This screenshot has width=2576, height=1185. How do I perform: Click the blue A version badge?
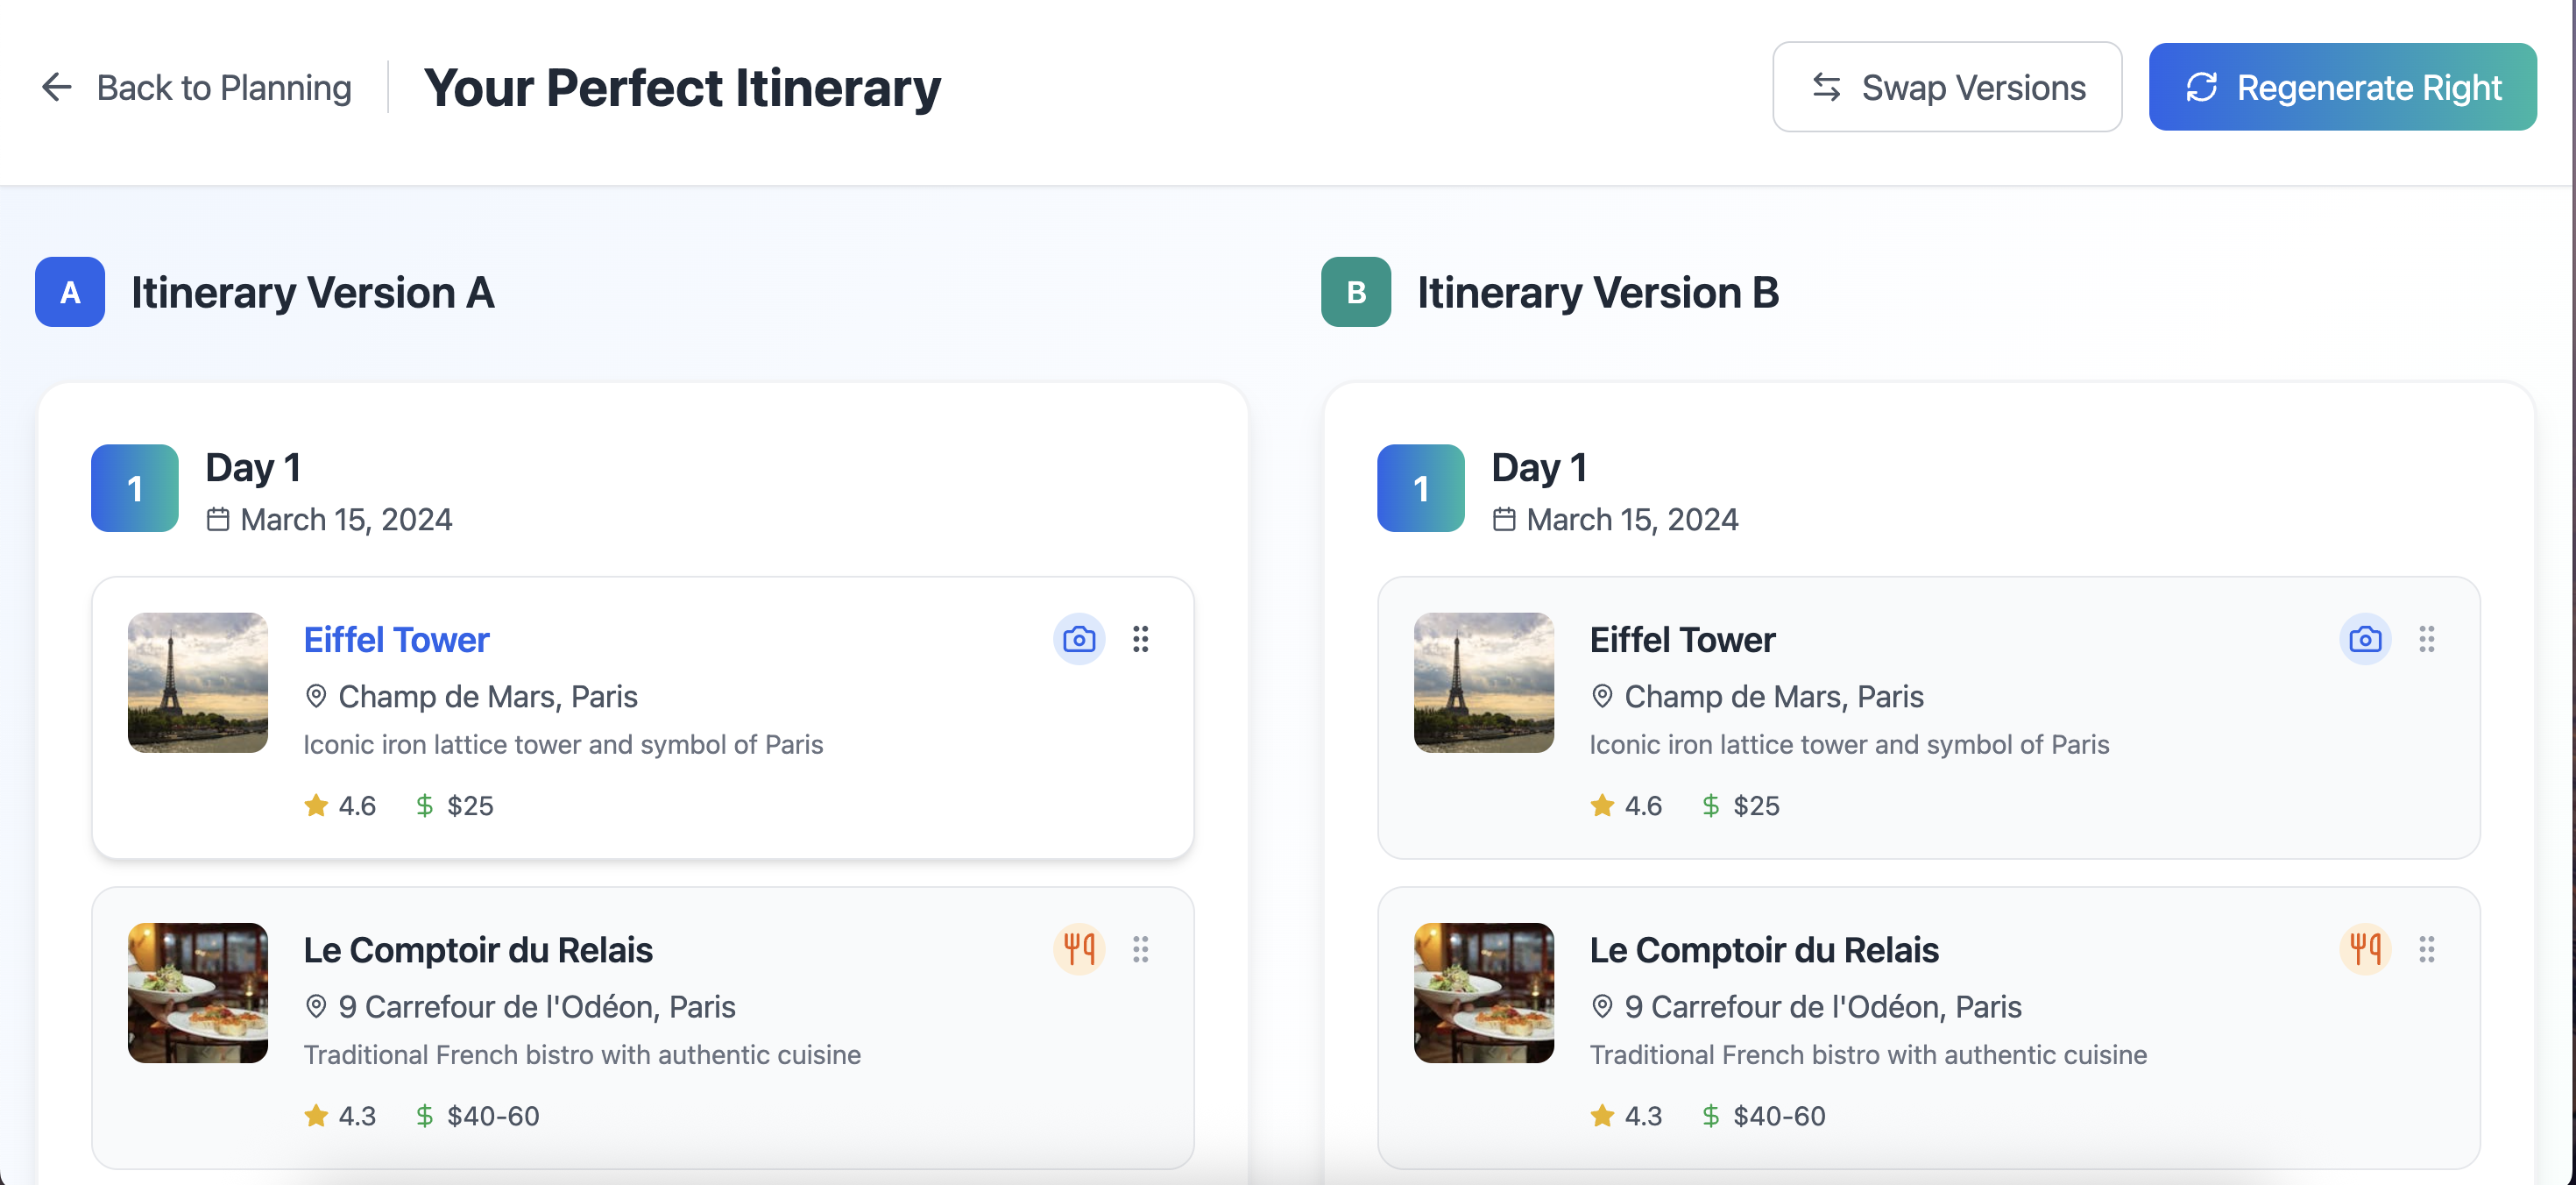70,292
